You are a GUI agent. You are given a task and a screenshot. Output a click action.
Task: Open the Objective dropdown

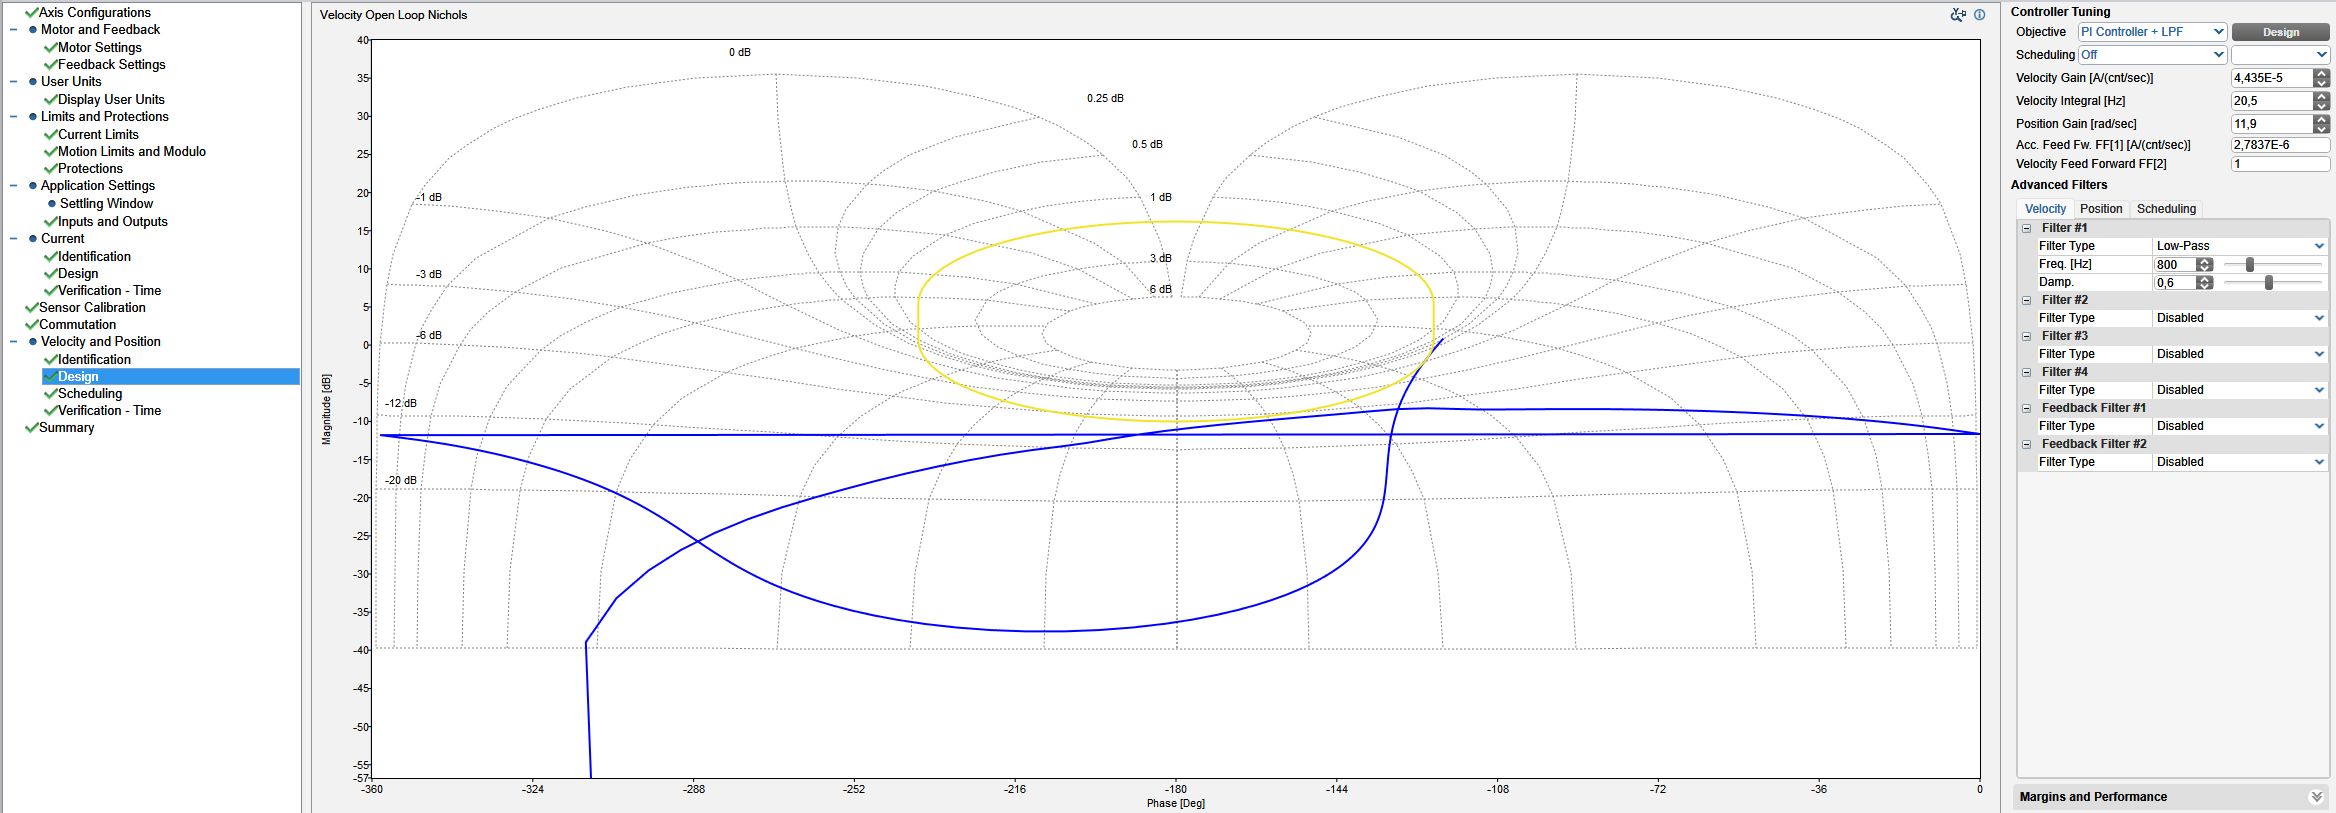[x=2152, y=32]
